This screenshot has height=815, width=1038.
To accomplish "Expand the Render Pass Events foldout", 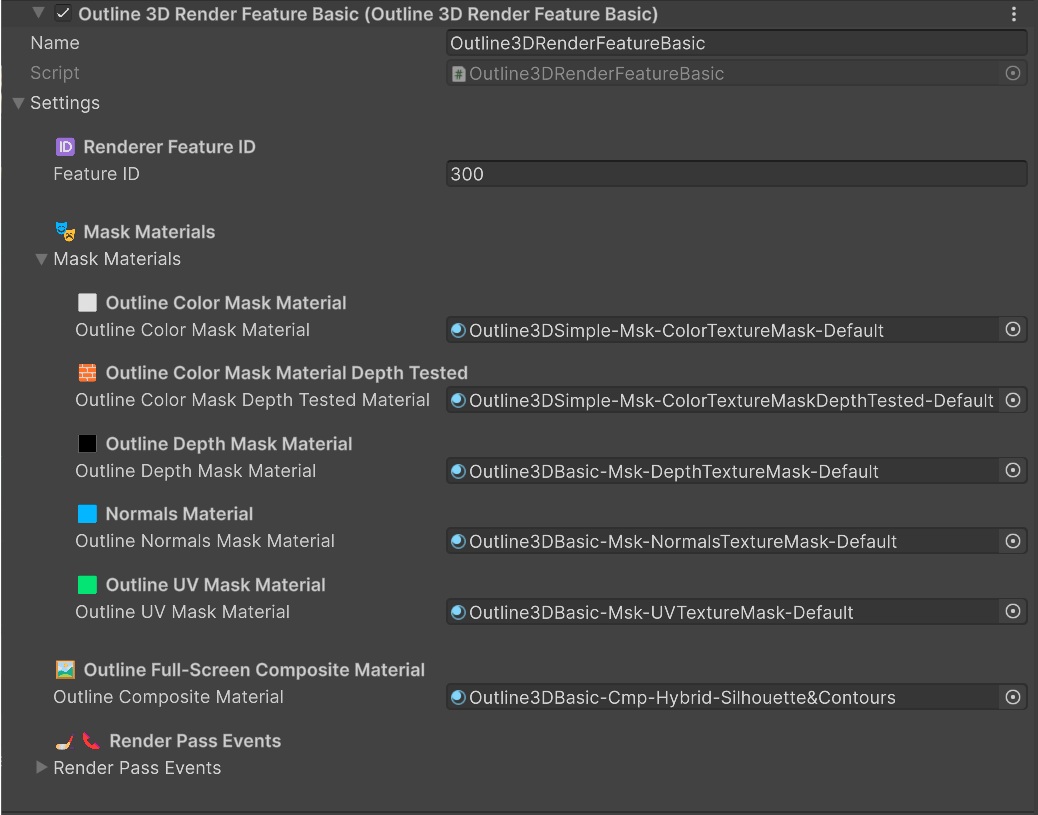I will click(41, 768).
